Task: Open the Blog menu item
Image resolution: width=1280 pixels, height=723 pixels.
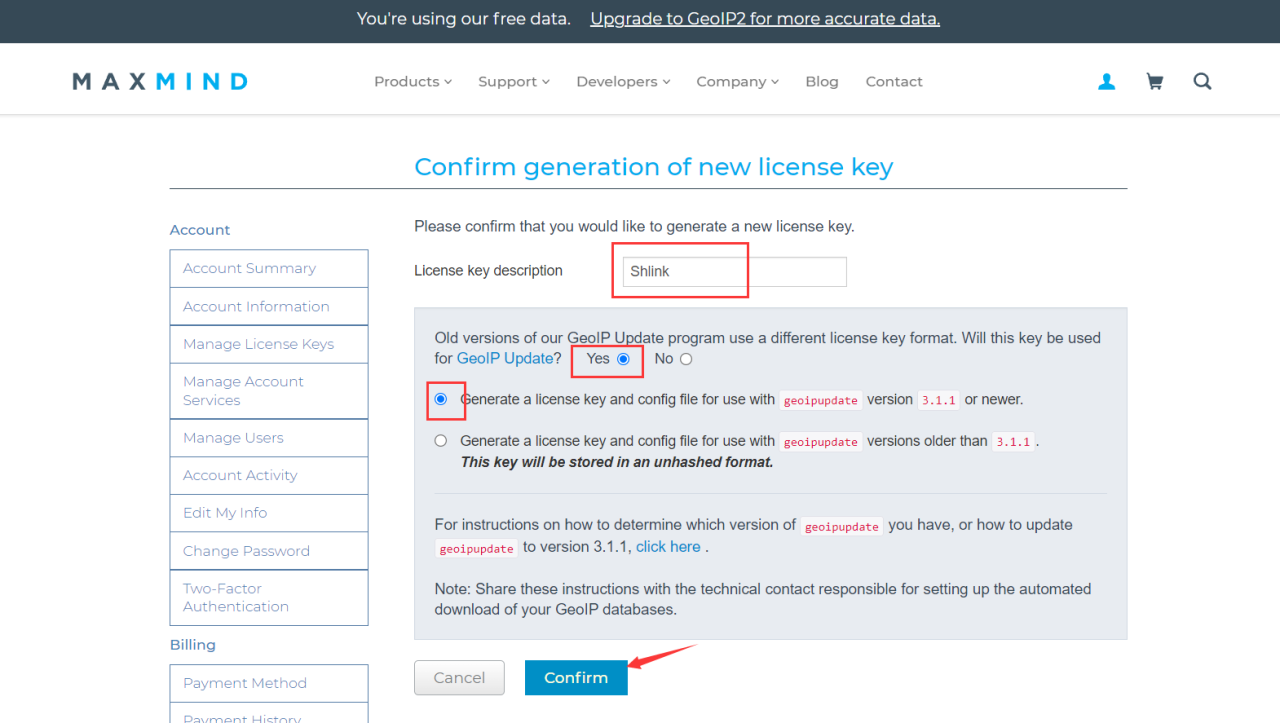Action: [x=822, y=82]
